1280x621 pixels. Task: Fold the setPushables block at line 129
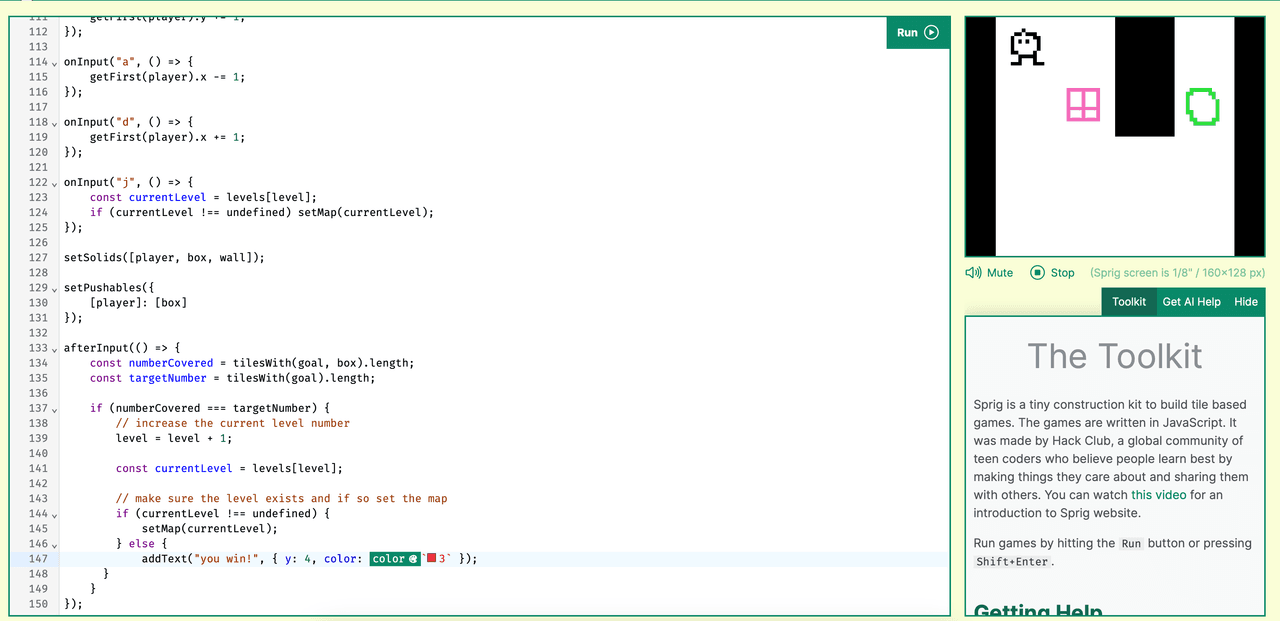tap(54, 288)
